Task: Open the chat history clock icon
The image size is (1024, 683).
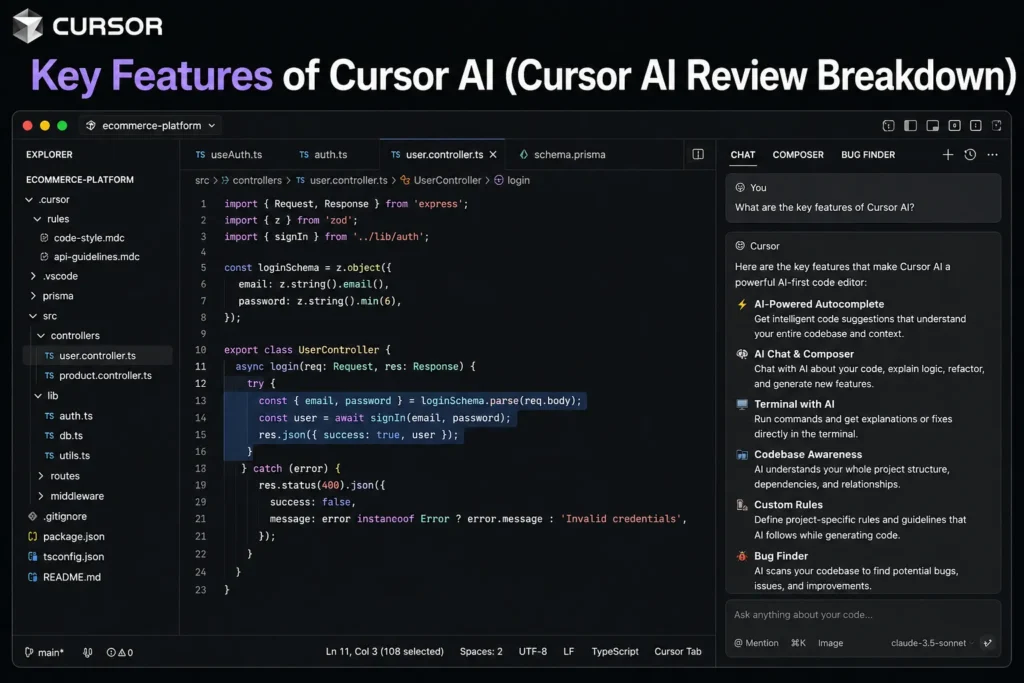Action: [970, 155]
